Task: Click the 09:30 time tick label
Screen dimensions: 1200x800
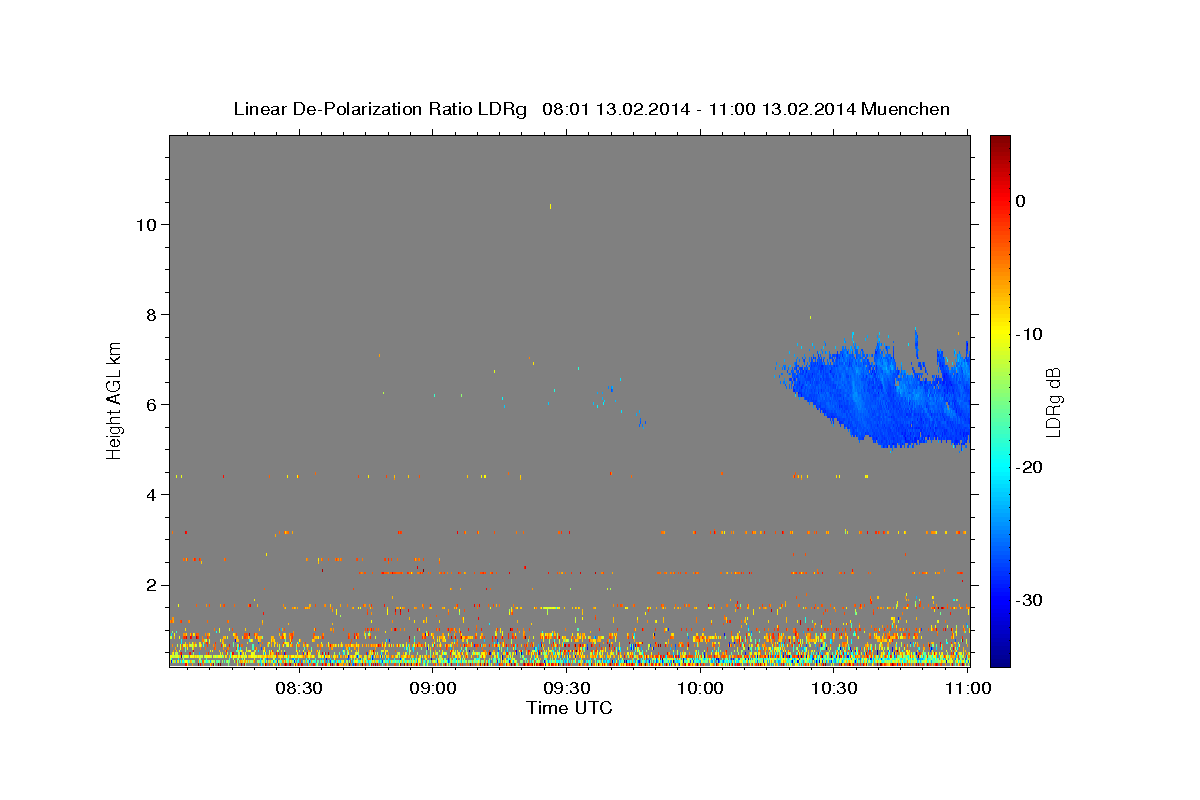Action: [x=566, y=688]
